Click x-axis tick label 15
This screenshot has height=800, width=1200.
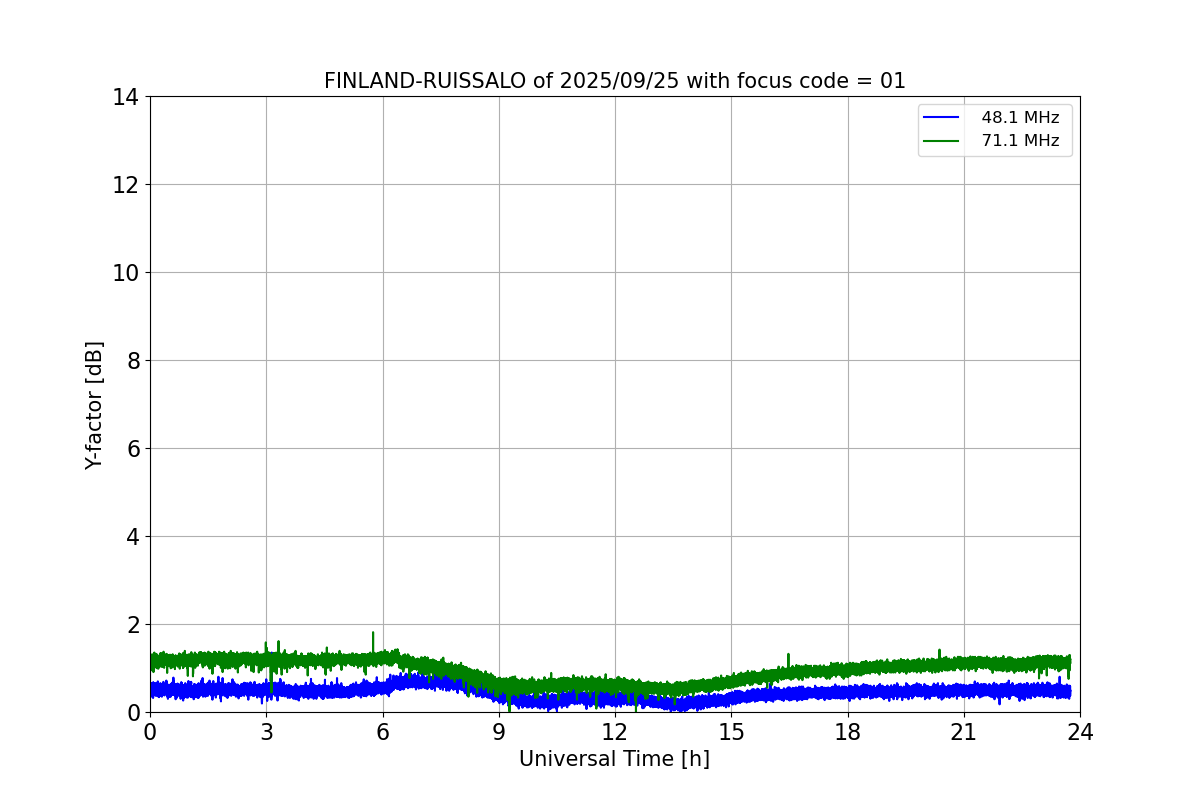pyautogui.click(x=731, y=732)
